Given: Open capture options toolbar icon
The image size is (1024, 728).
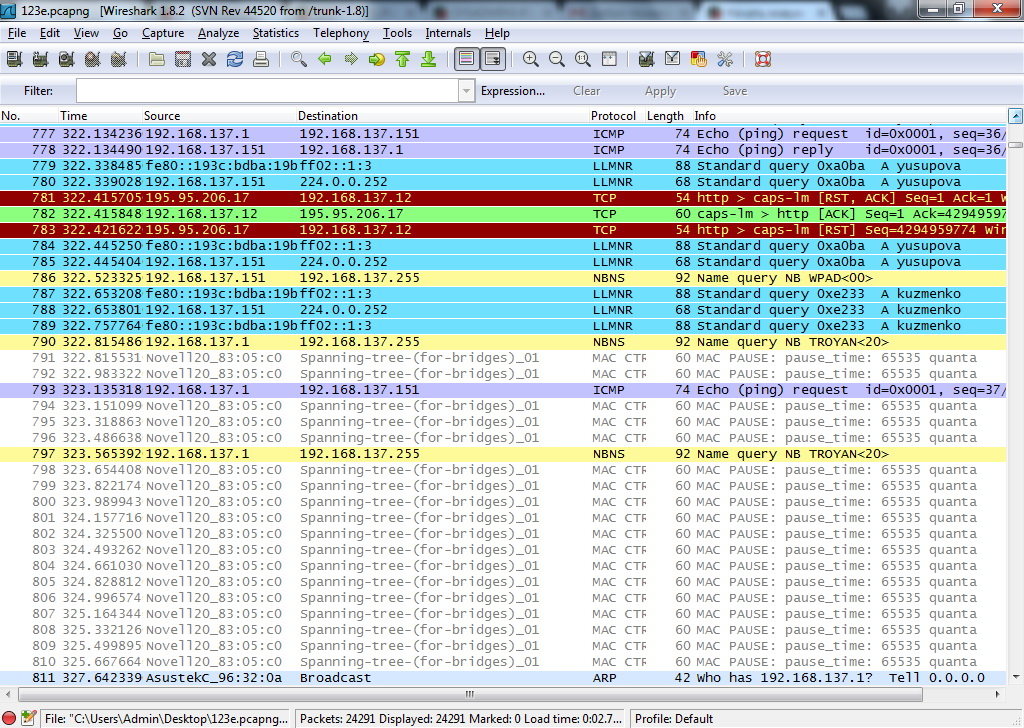Looking at the screenshot, I should click(40, 59).
